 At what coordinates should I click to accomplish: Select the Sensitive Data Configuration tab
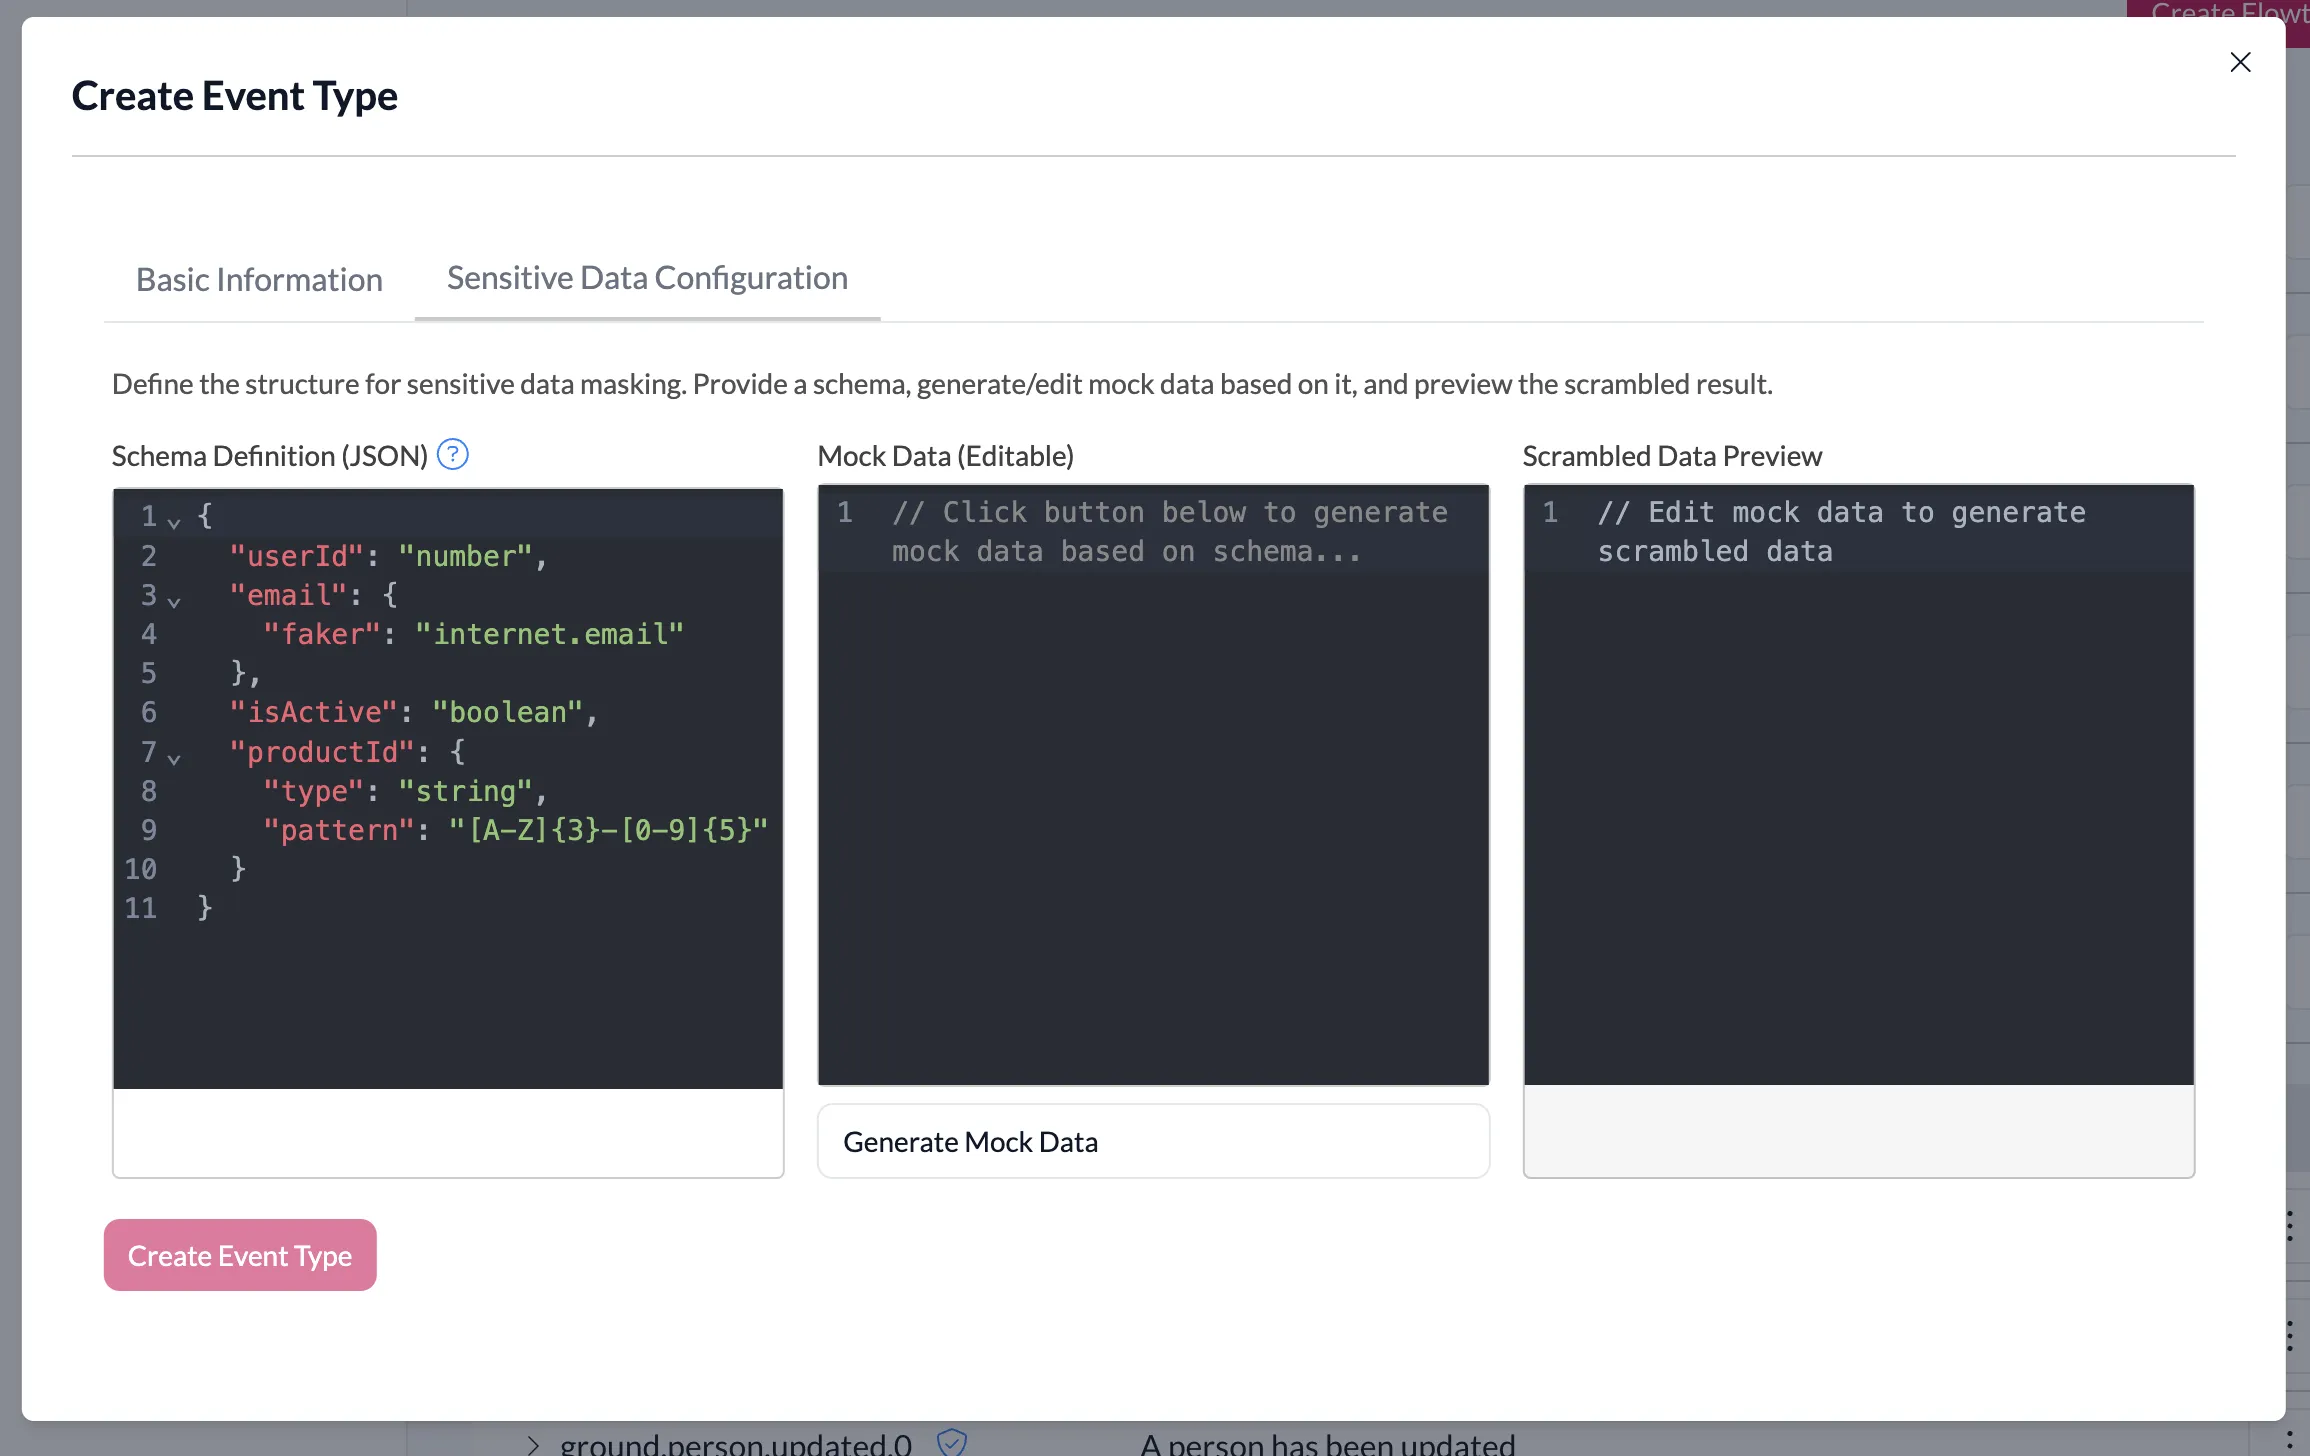[647, 278]
